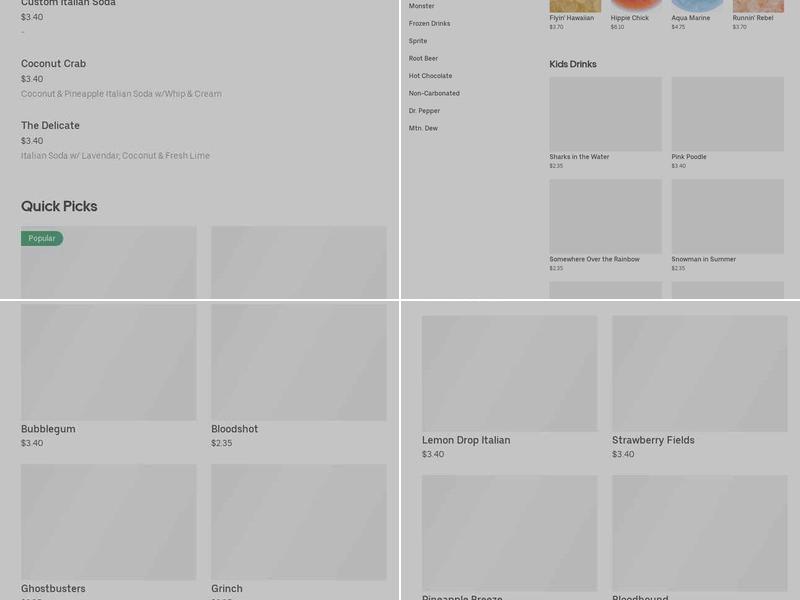Viewport: 800px width, 600px height.
Task: Choose the Lemon Drop Italian card
Action: point(509,374)
